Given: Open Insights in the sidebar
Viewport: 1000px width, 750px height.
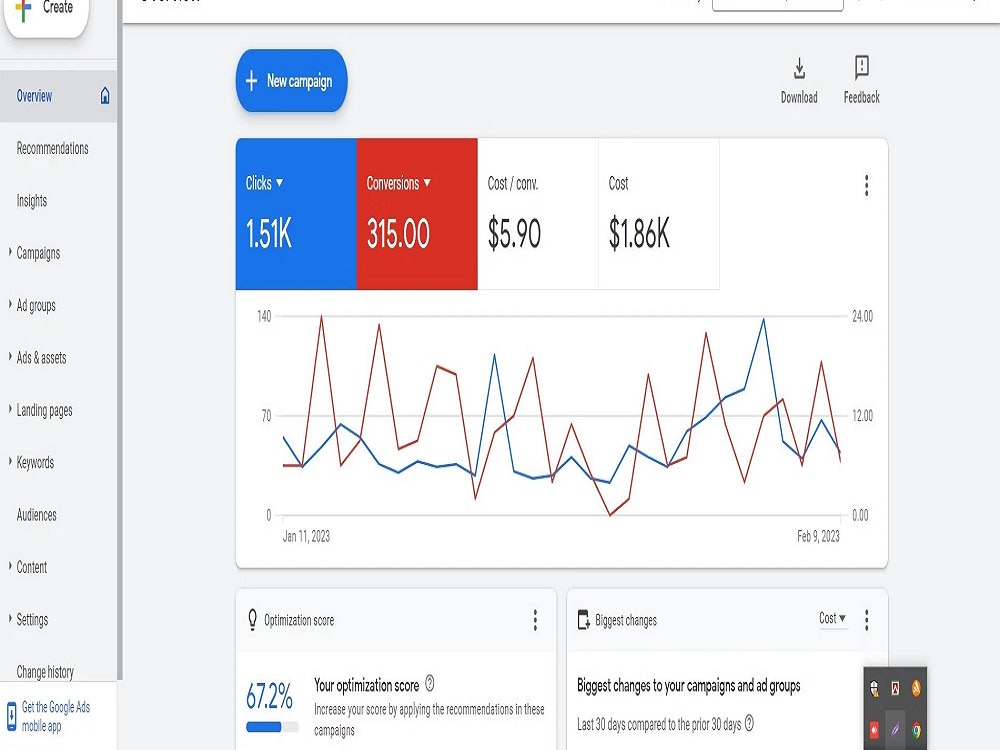Looking at the screenshot, I should coord(32,201).
